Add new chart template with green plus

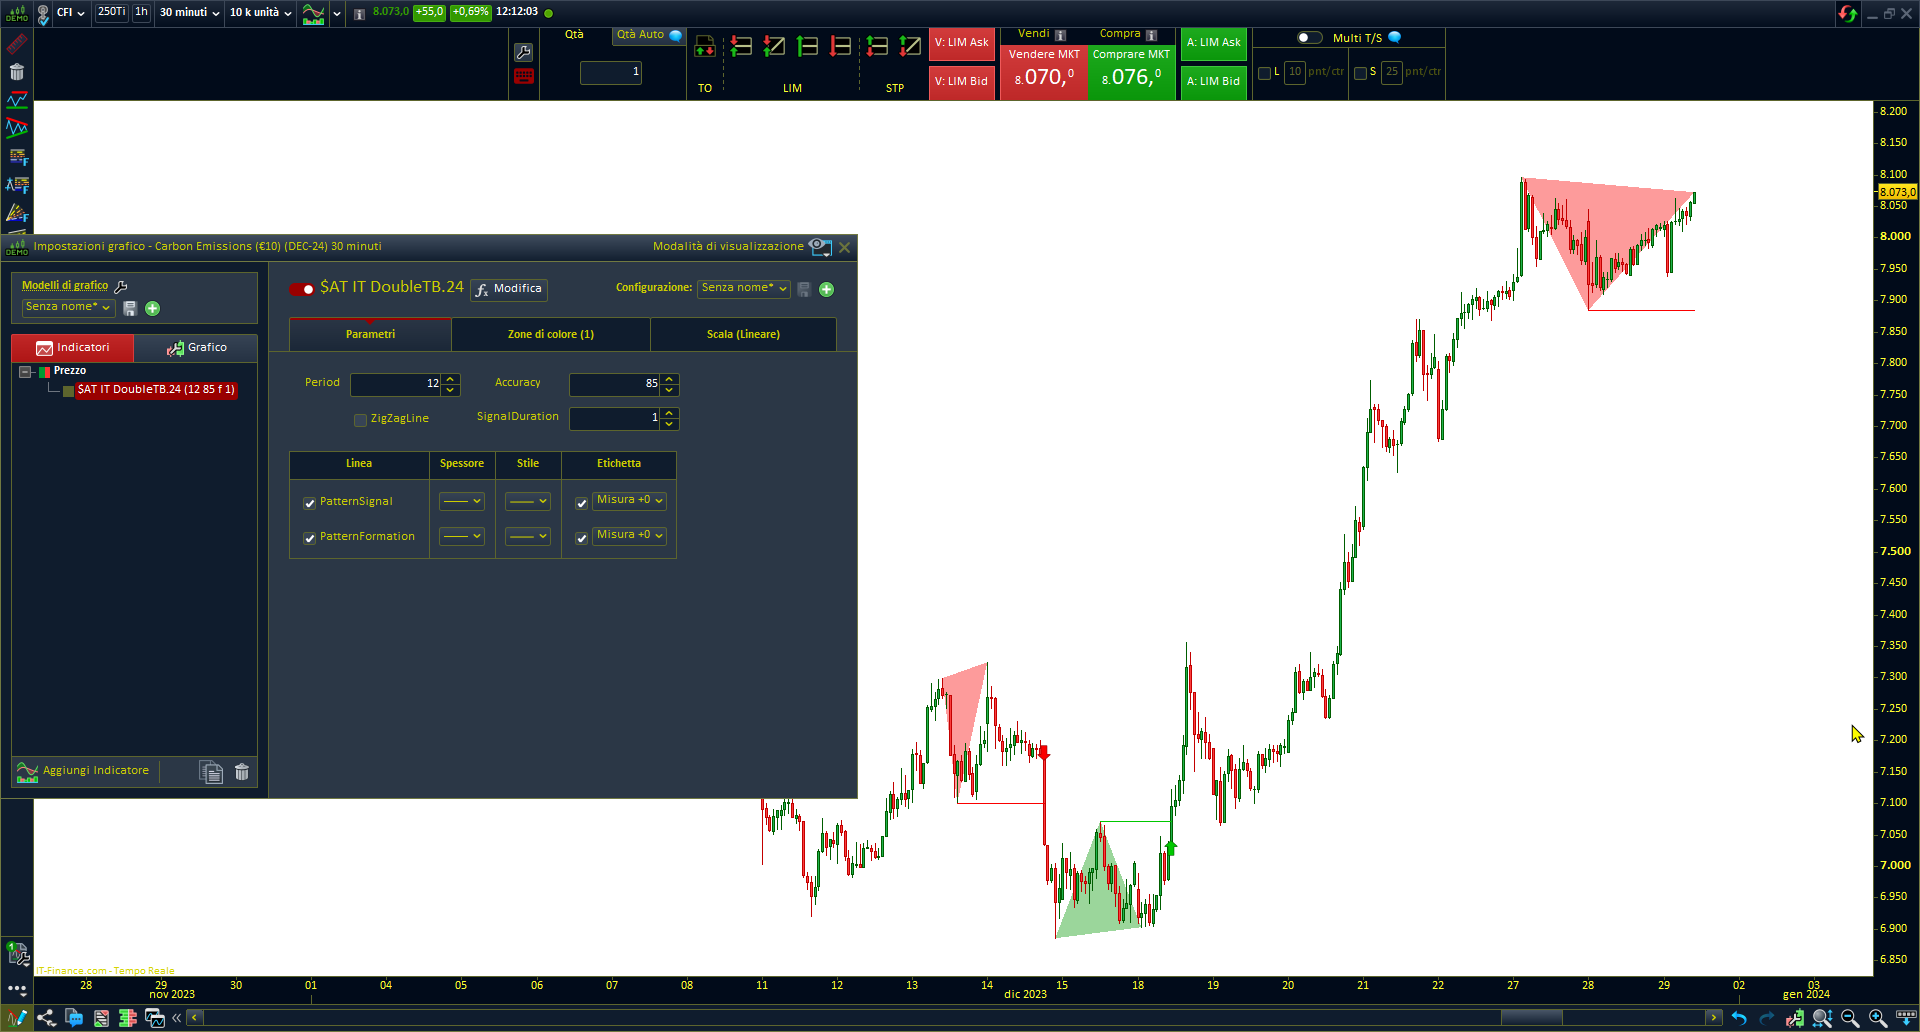click(x=153, y=308)
